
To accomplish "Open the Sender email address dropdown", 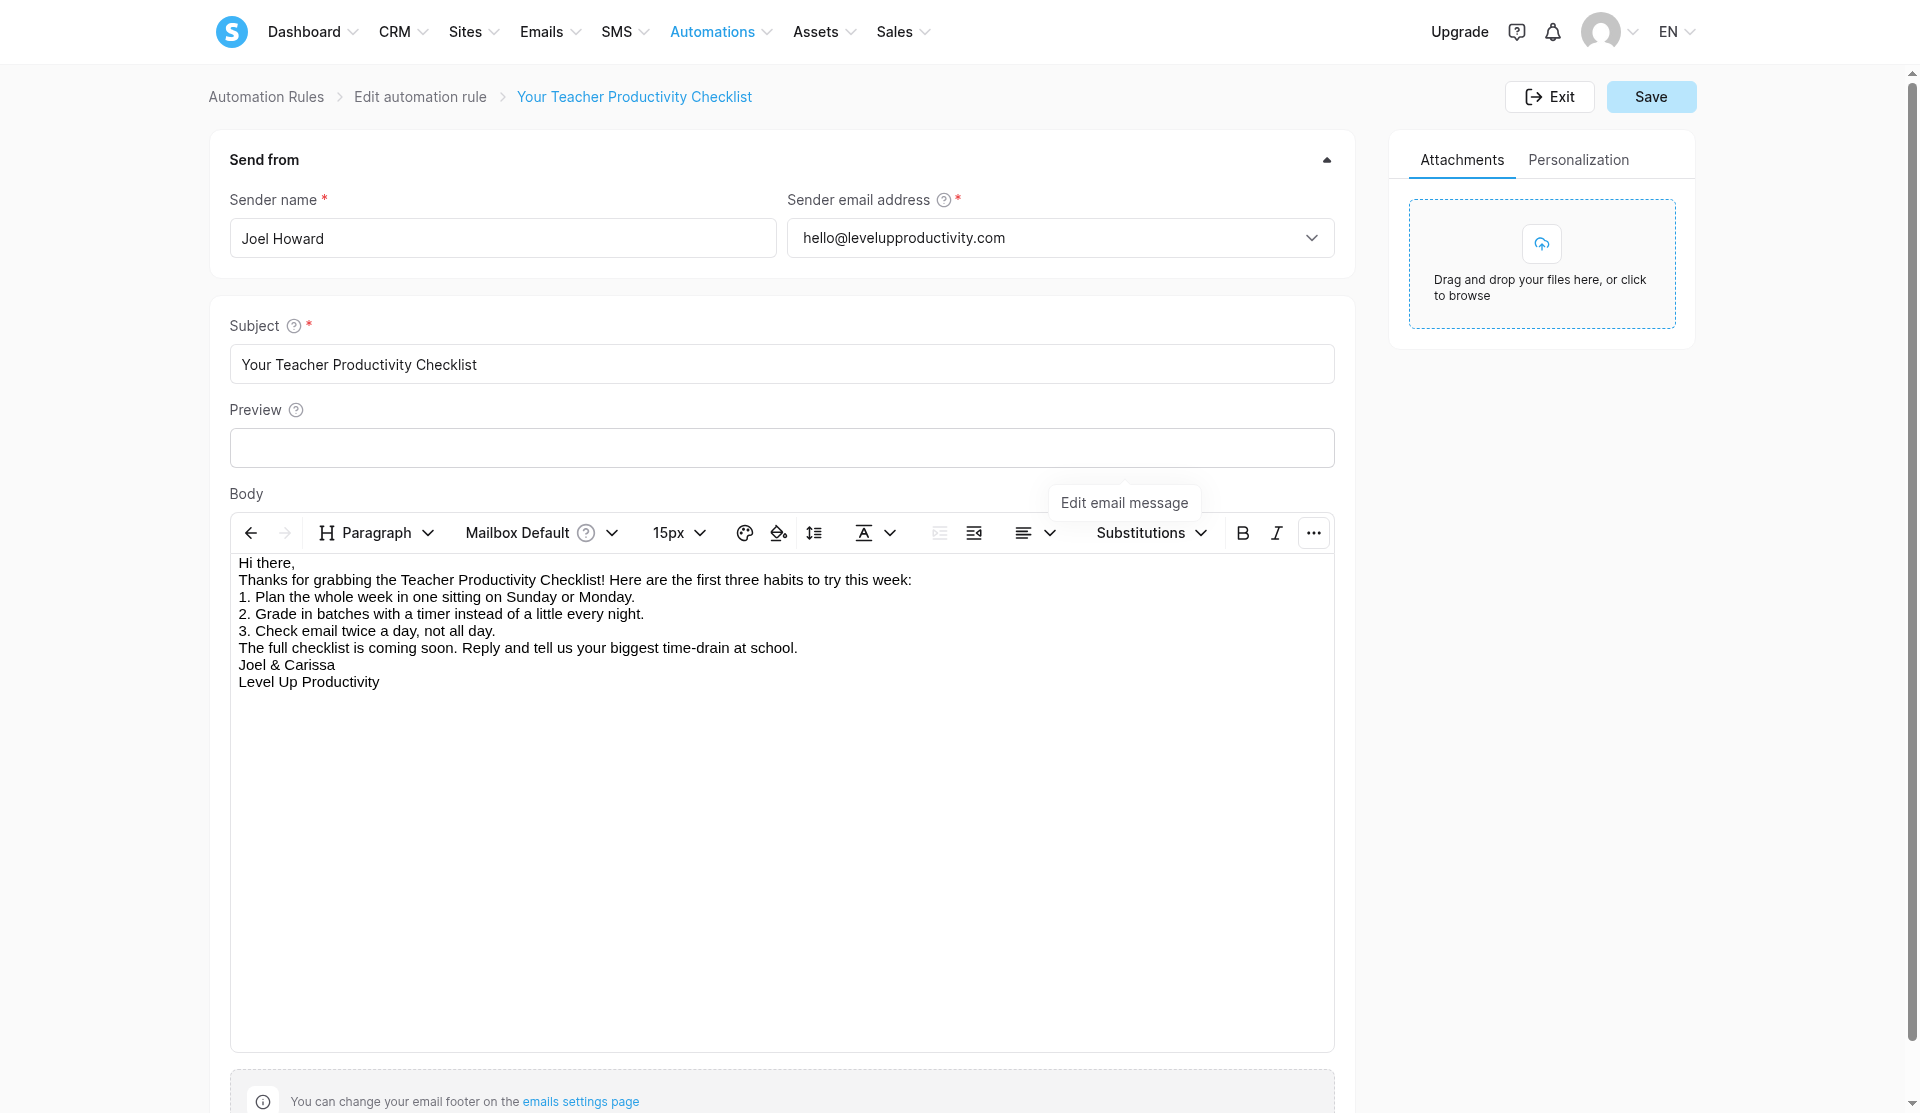I will [1060, 238].
